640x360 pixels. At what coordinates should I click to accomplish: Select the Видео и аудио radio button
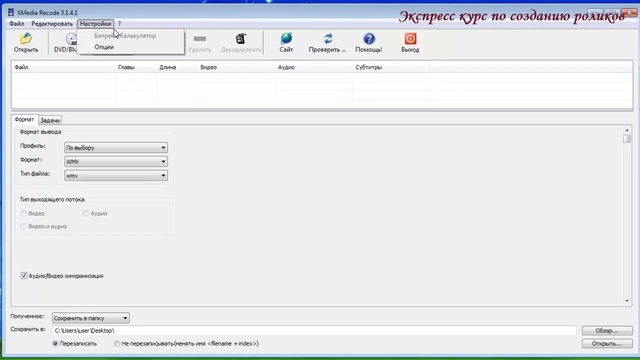(x=24, y=226)
